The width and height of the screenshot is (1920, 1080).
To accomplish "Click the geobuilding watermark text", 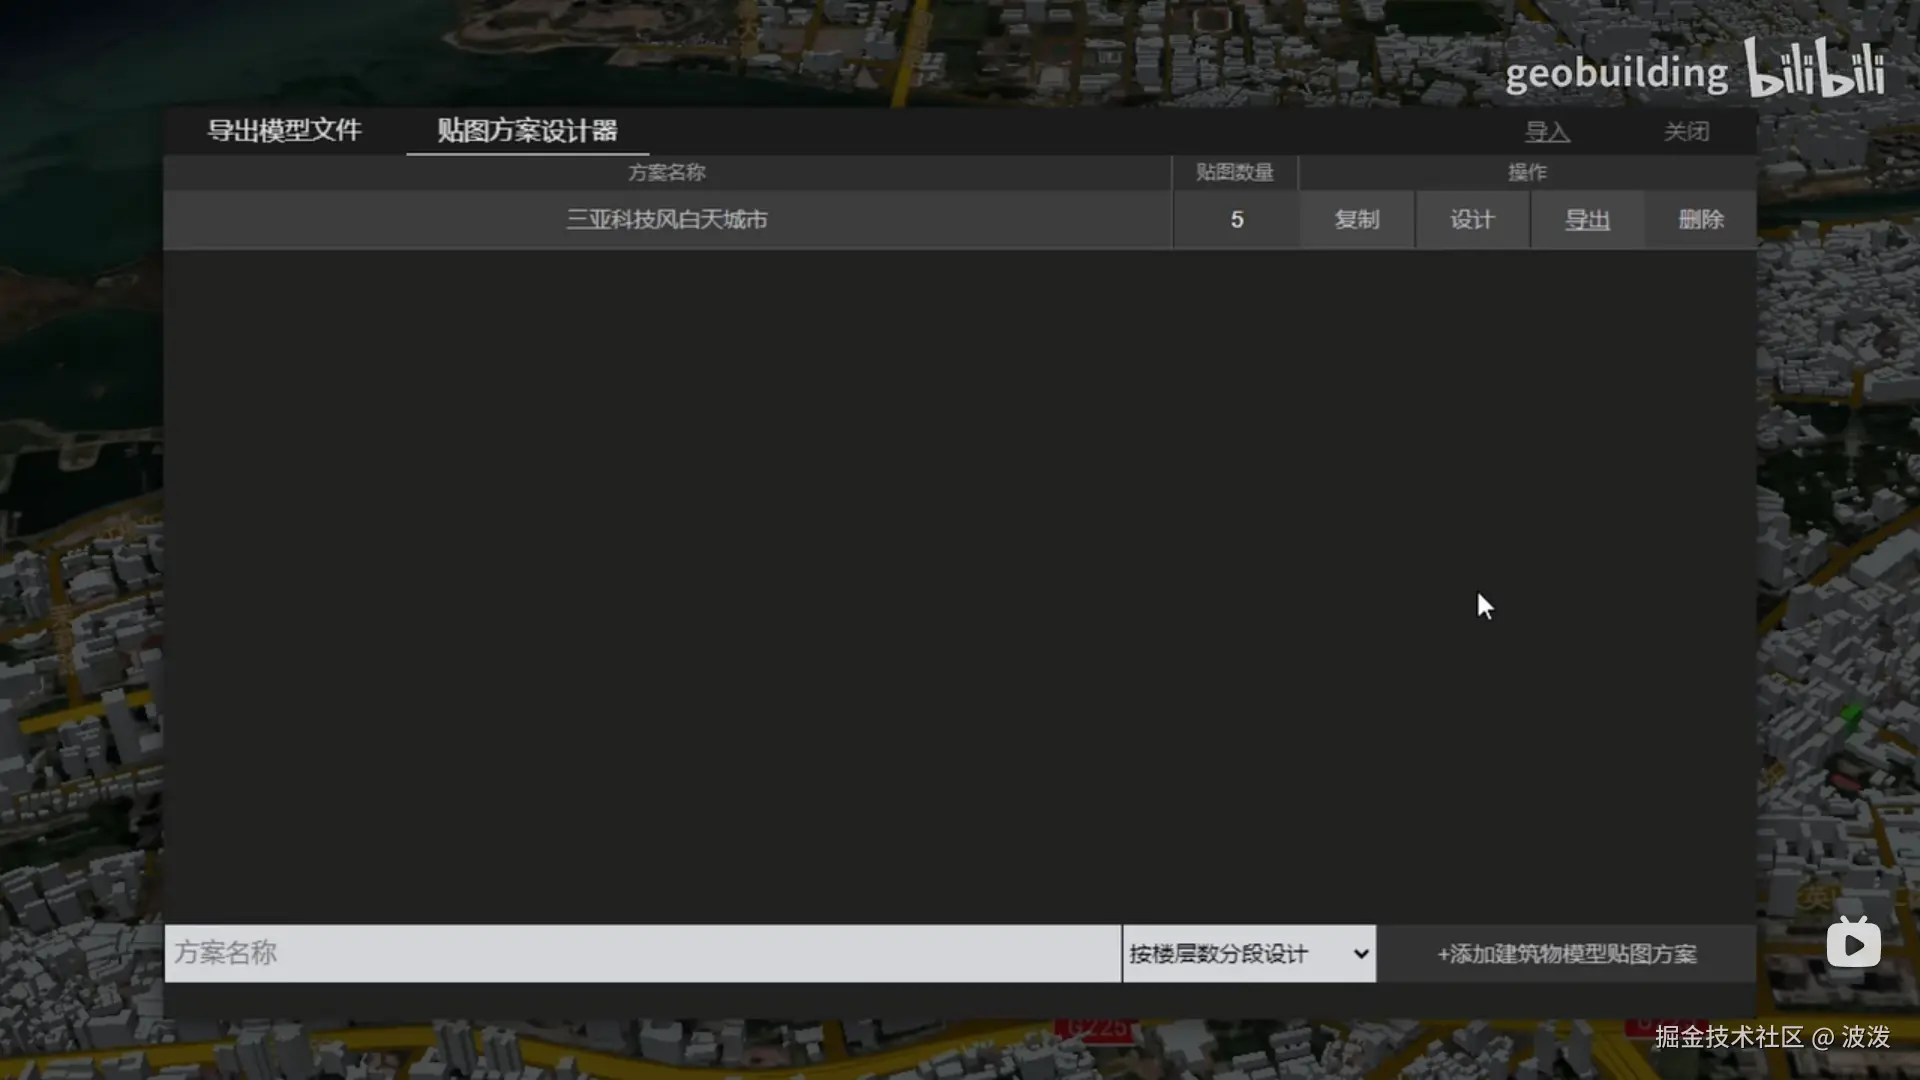I will coord(1615,75).
